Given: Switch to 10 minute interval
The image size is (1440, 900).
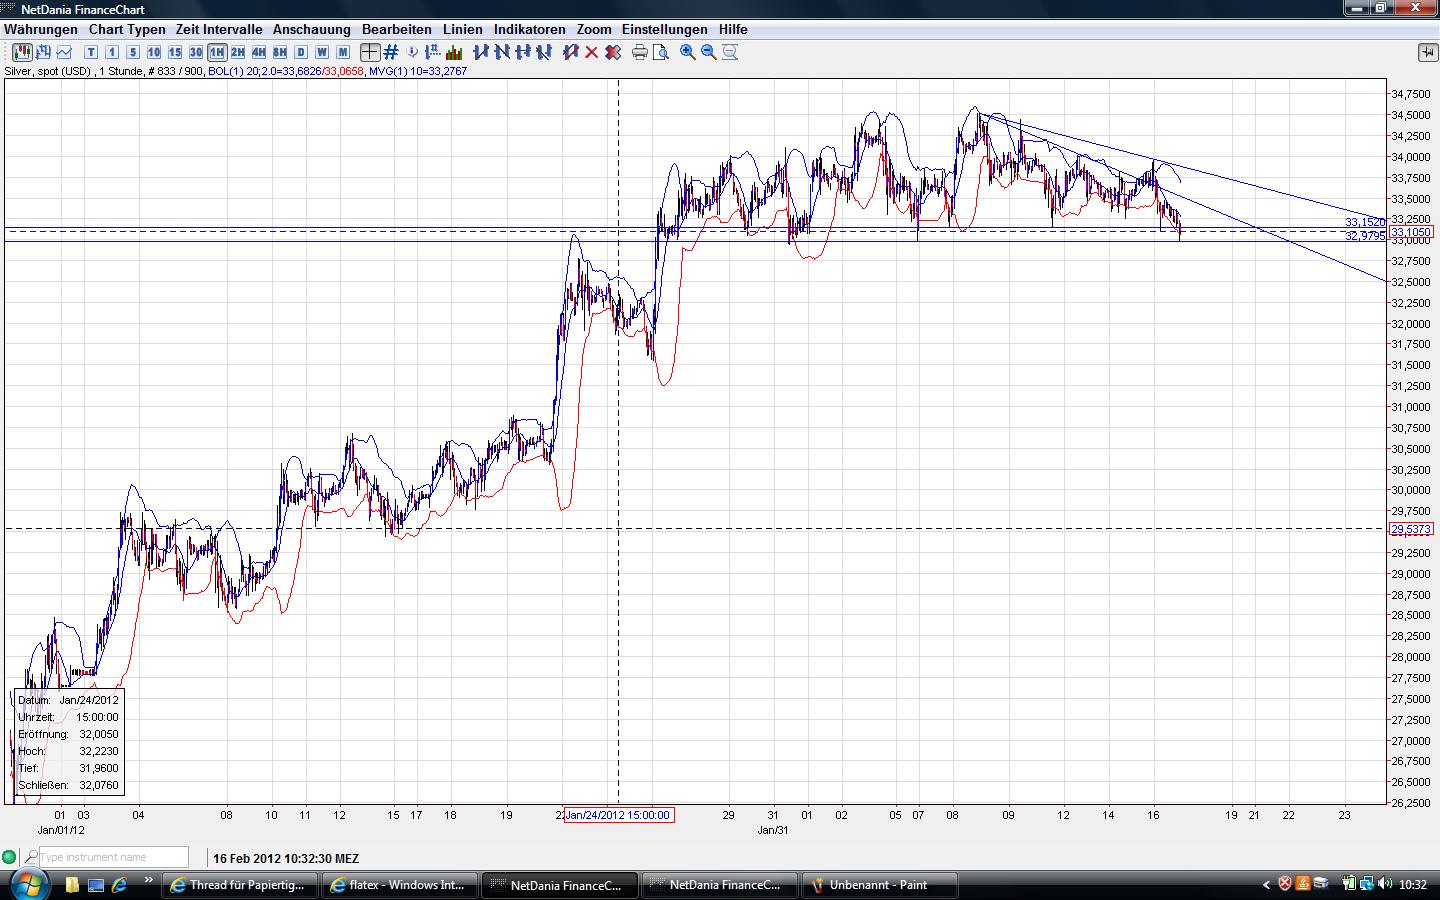Looking at the screenshot, I should [154, 52].
